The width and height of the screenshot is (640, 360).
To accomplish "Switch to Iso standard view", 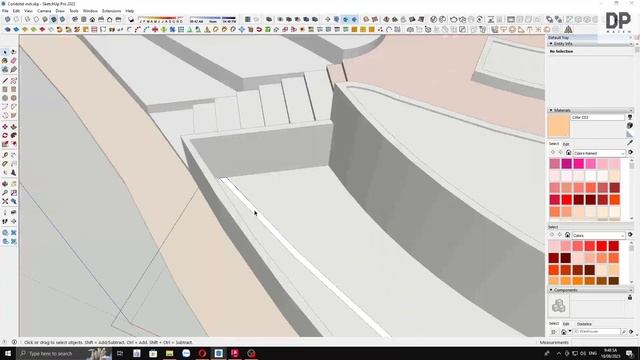I will tap(75, 19).
